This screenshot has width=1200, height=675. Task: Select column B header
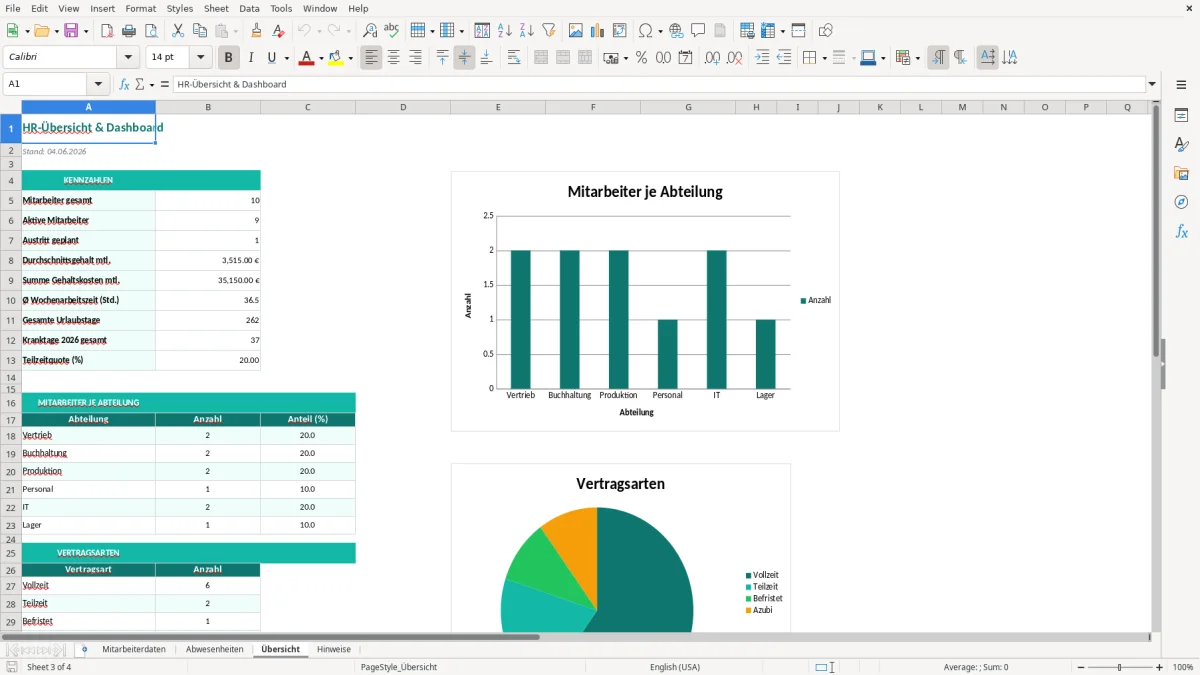[208, 107]
